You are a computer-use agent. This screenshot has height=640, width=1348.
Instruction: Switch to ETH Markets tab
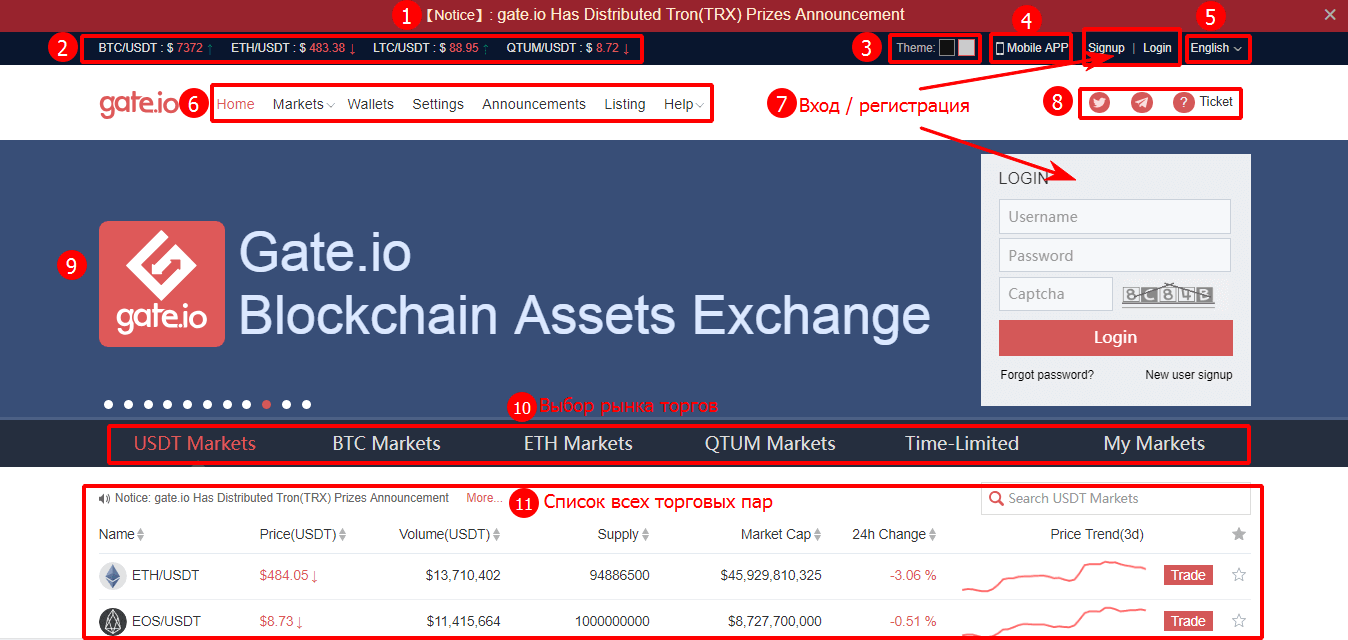point(578,443)
